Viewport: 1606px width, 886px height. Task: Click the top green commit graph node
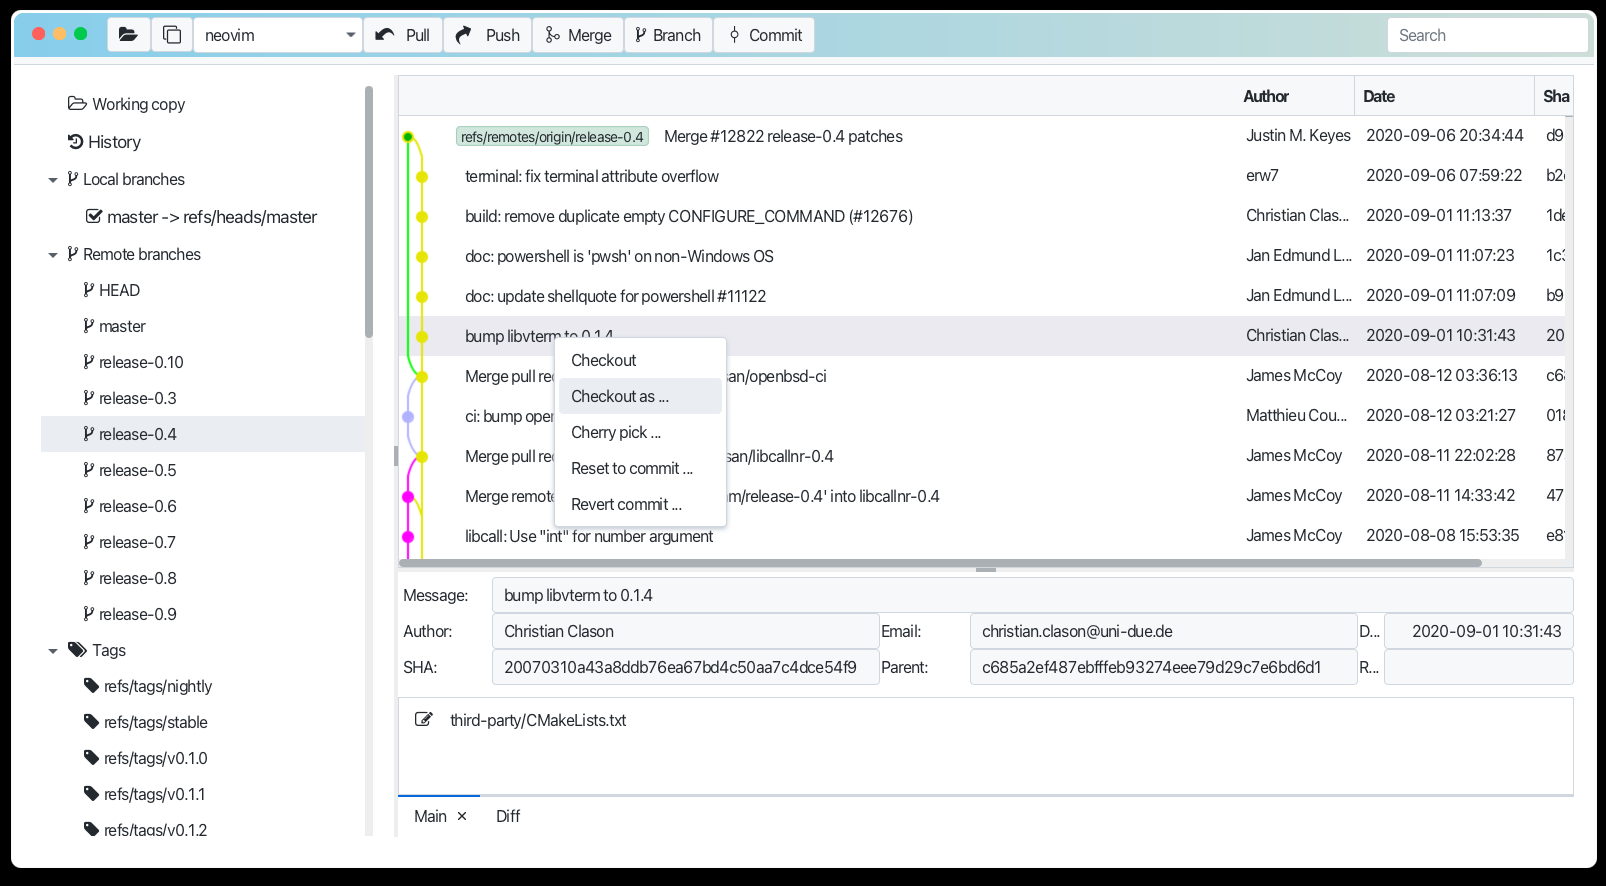coord(408,136)
